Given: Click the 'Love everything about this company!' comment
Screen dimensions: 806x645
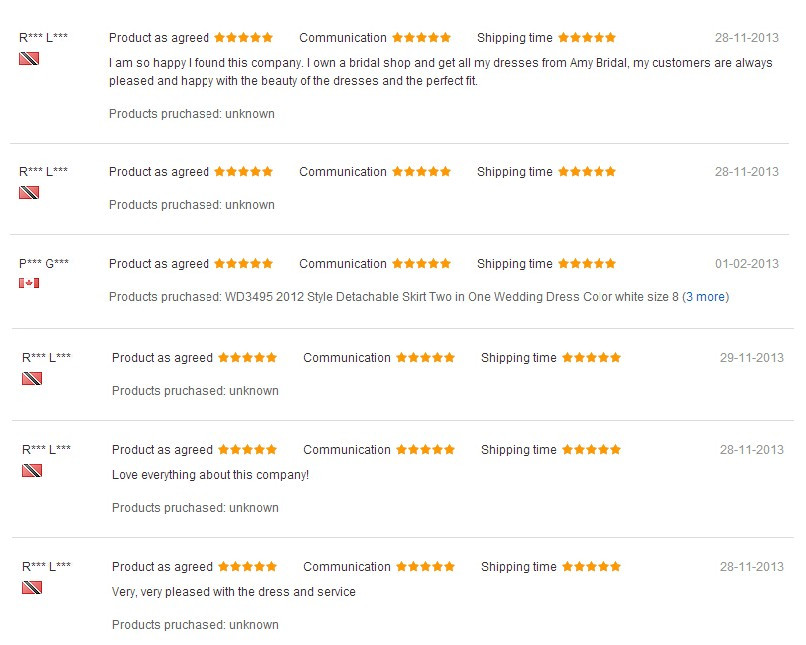Looking at the screenshot, I should pyautogui.click(x=210, y=475).
